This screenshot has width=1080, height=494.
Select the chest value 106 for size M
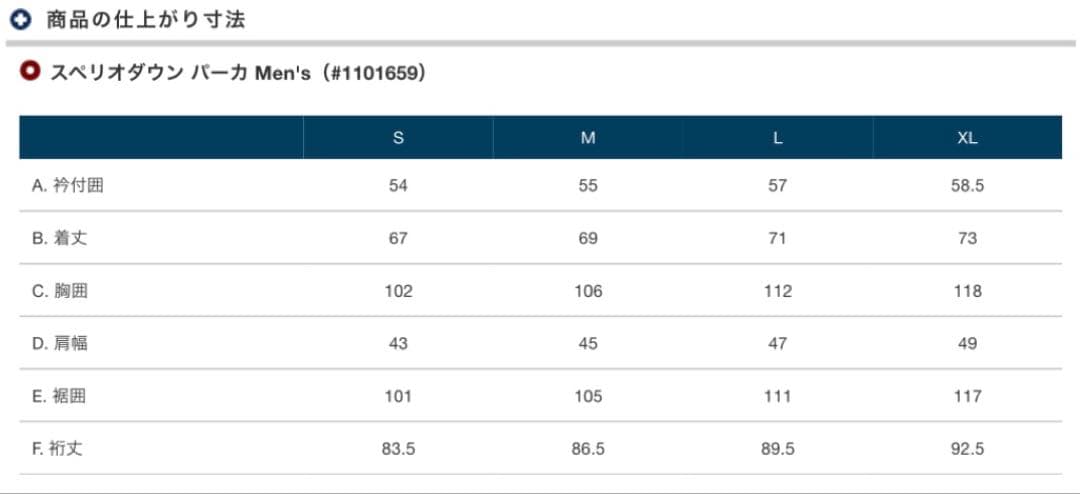[588, 291]
